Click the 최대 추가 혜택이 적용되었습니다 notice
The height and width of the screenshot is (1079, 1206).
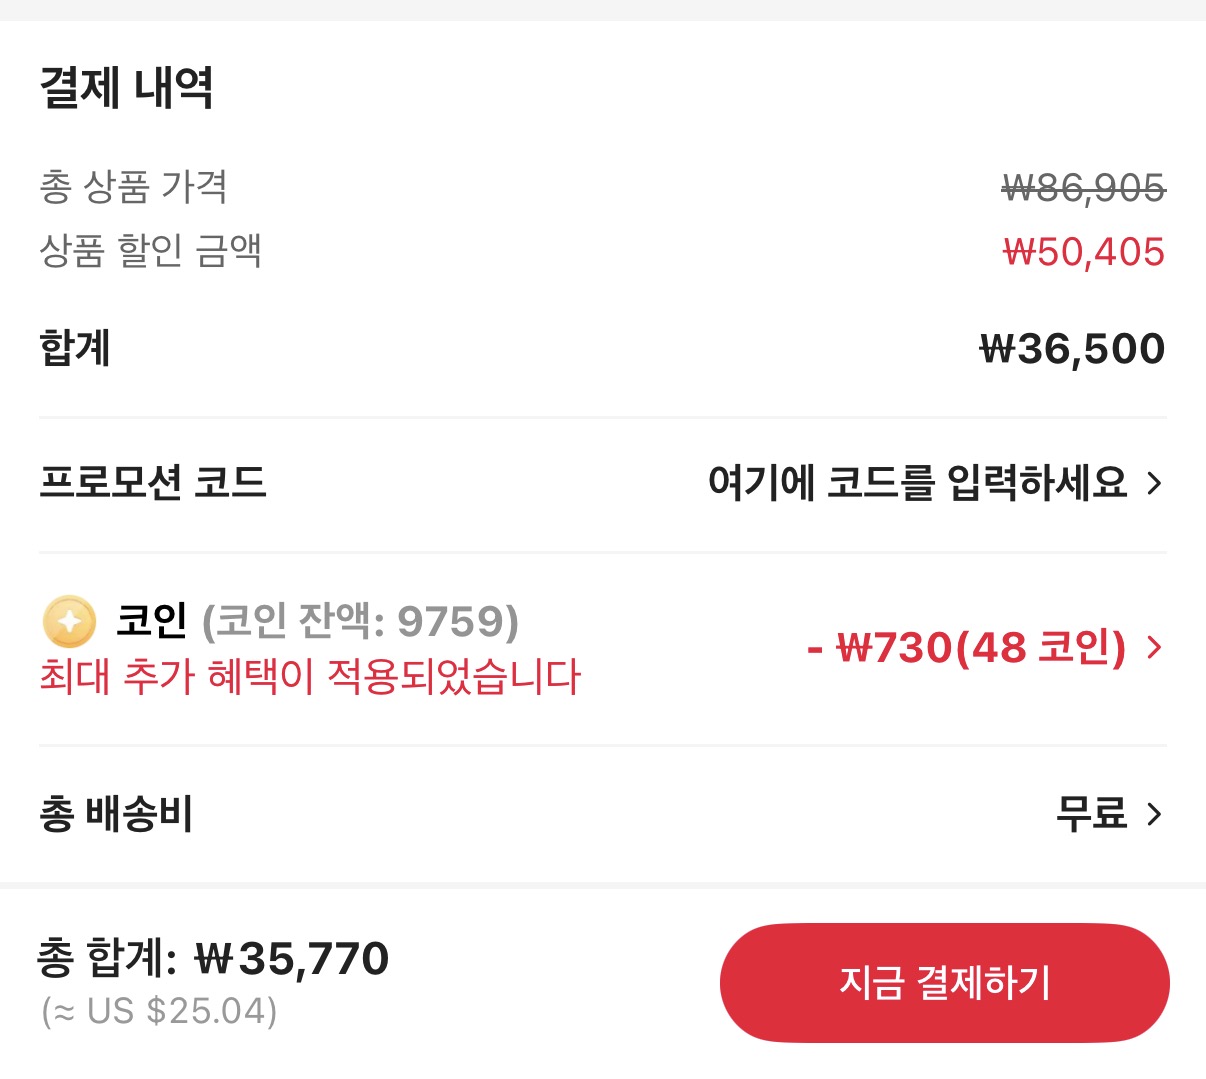click(310, 677)
